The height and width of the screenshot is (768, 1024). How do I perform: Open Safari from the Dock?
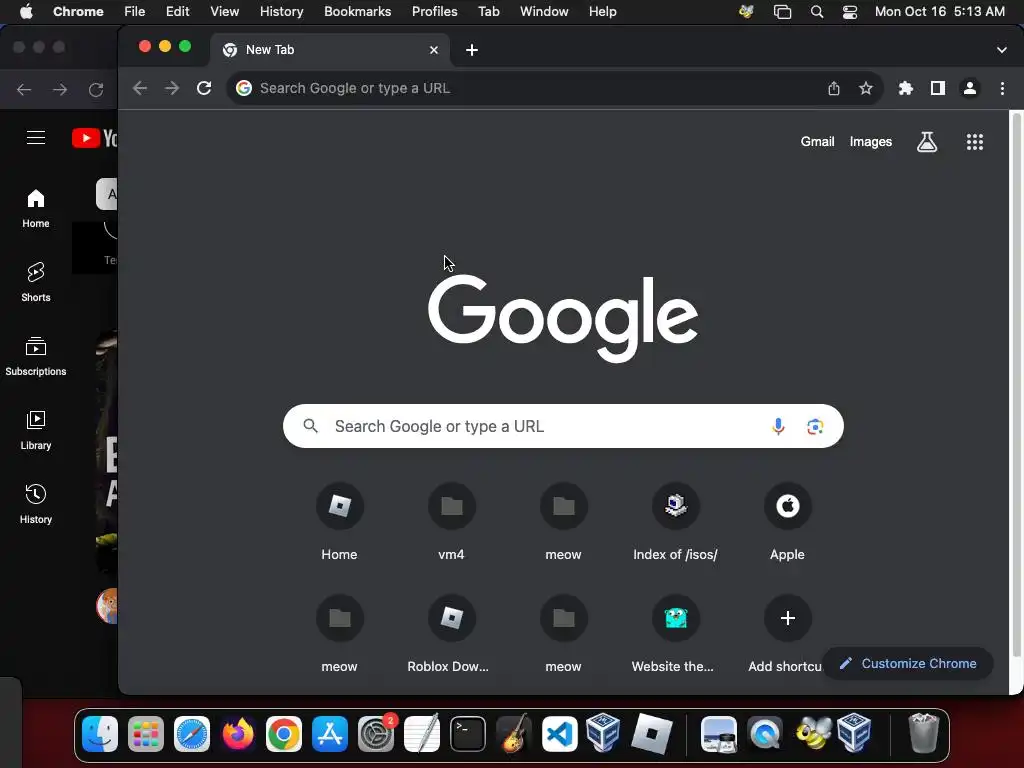point(192,734)
